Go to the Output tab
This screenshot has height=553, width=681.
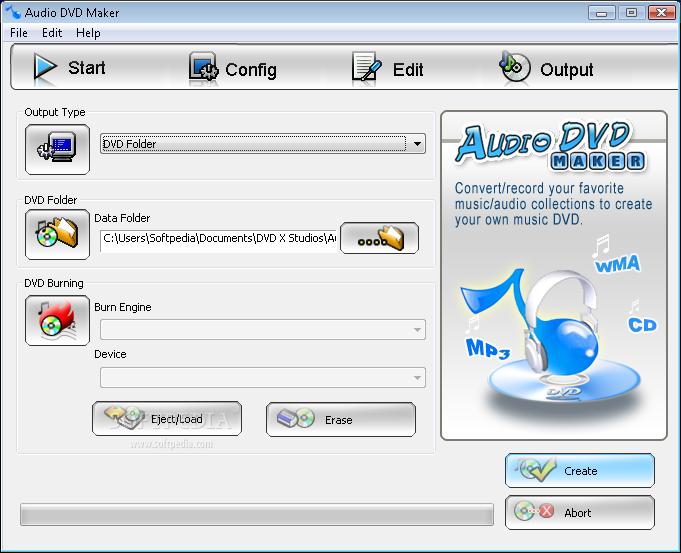546,69
